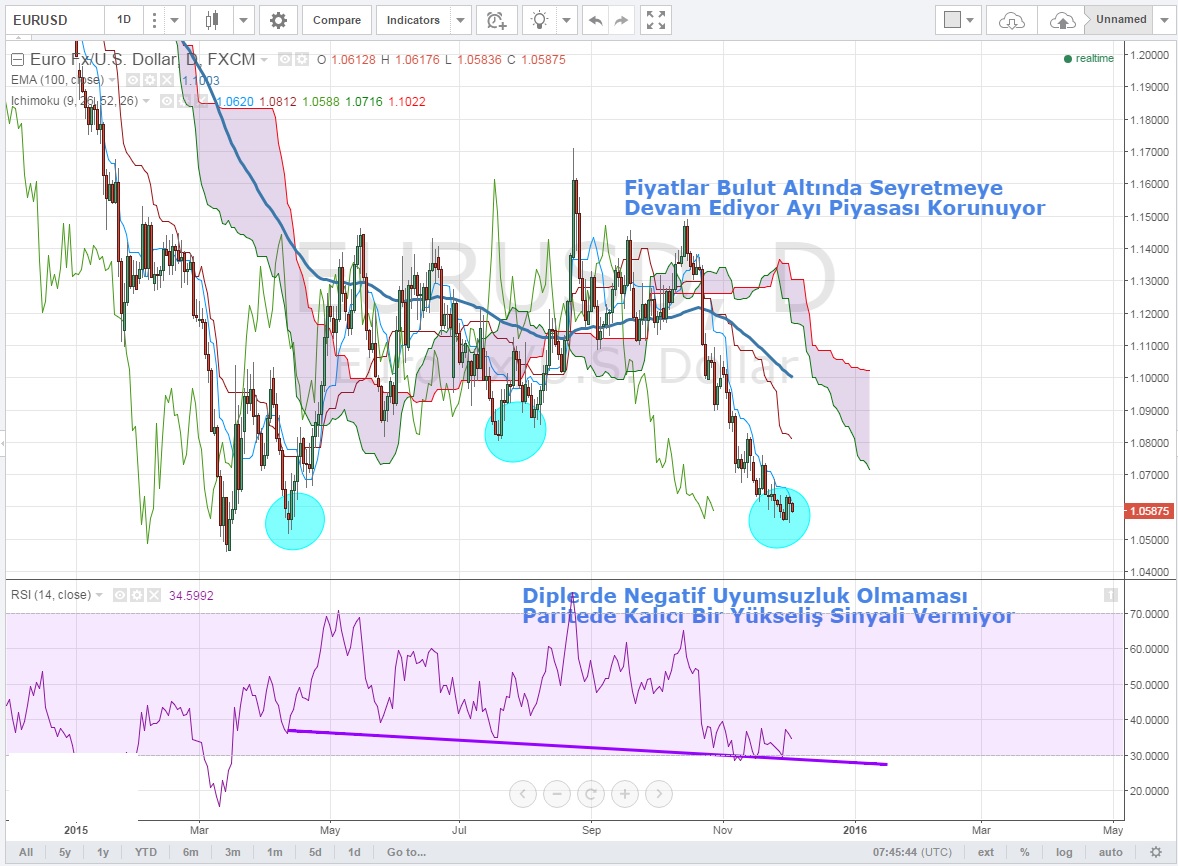Toggle Ichimoku indicator visibility eye icon
This screenshot has height=866, width=1178.
coord(166,101)
